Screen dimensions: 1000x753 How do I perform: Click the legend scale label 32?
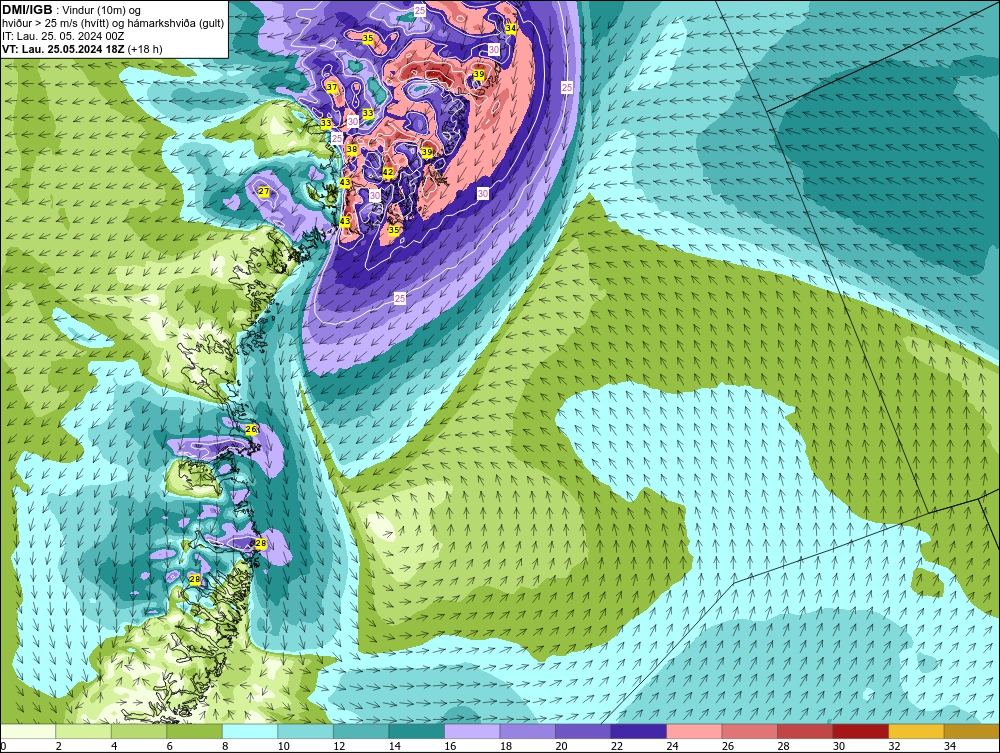coord(893,746)
